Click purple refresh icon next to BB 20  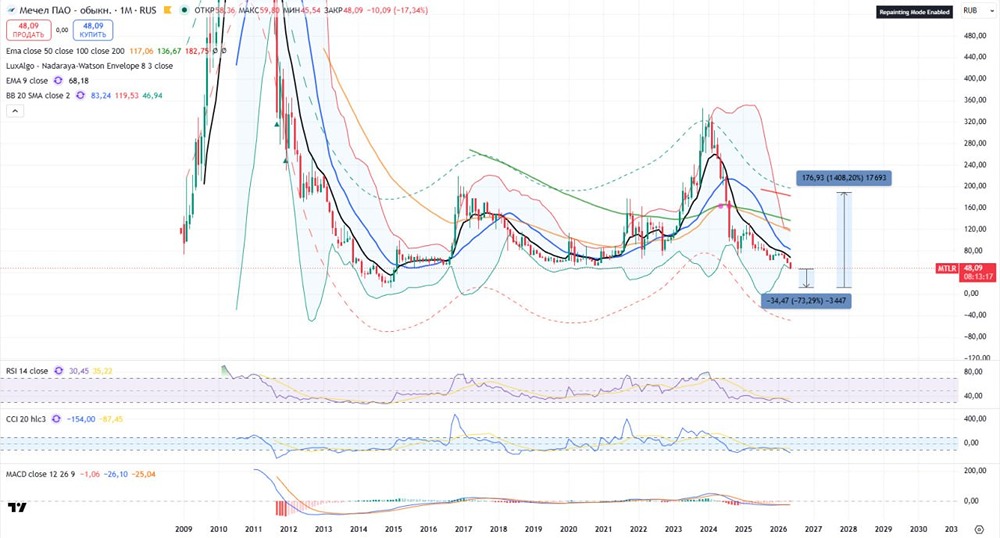(80, 96)
